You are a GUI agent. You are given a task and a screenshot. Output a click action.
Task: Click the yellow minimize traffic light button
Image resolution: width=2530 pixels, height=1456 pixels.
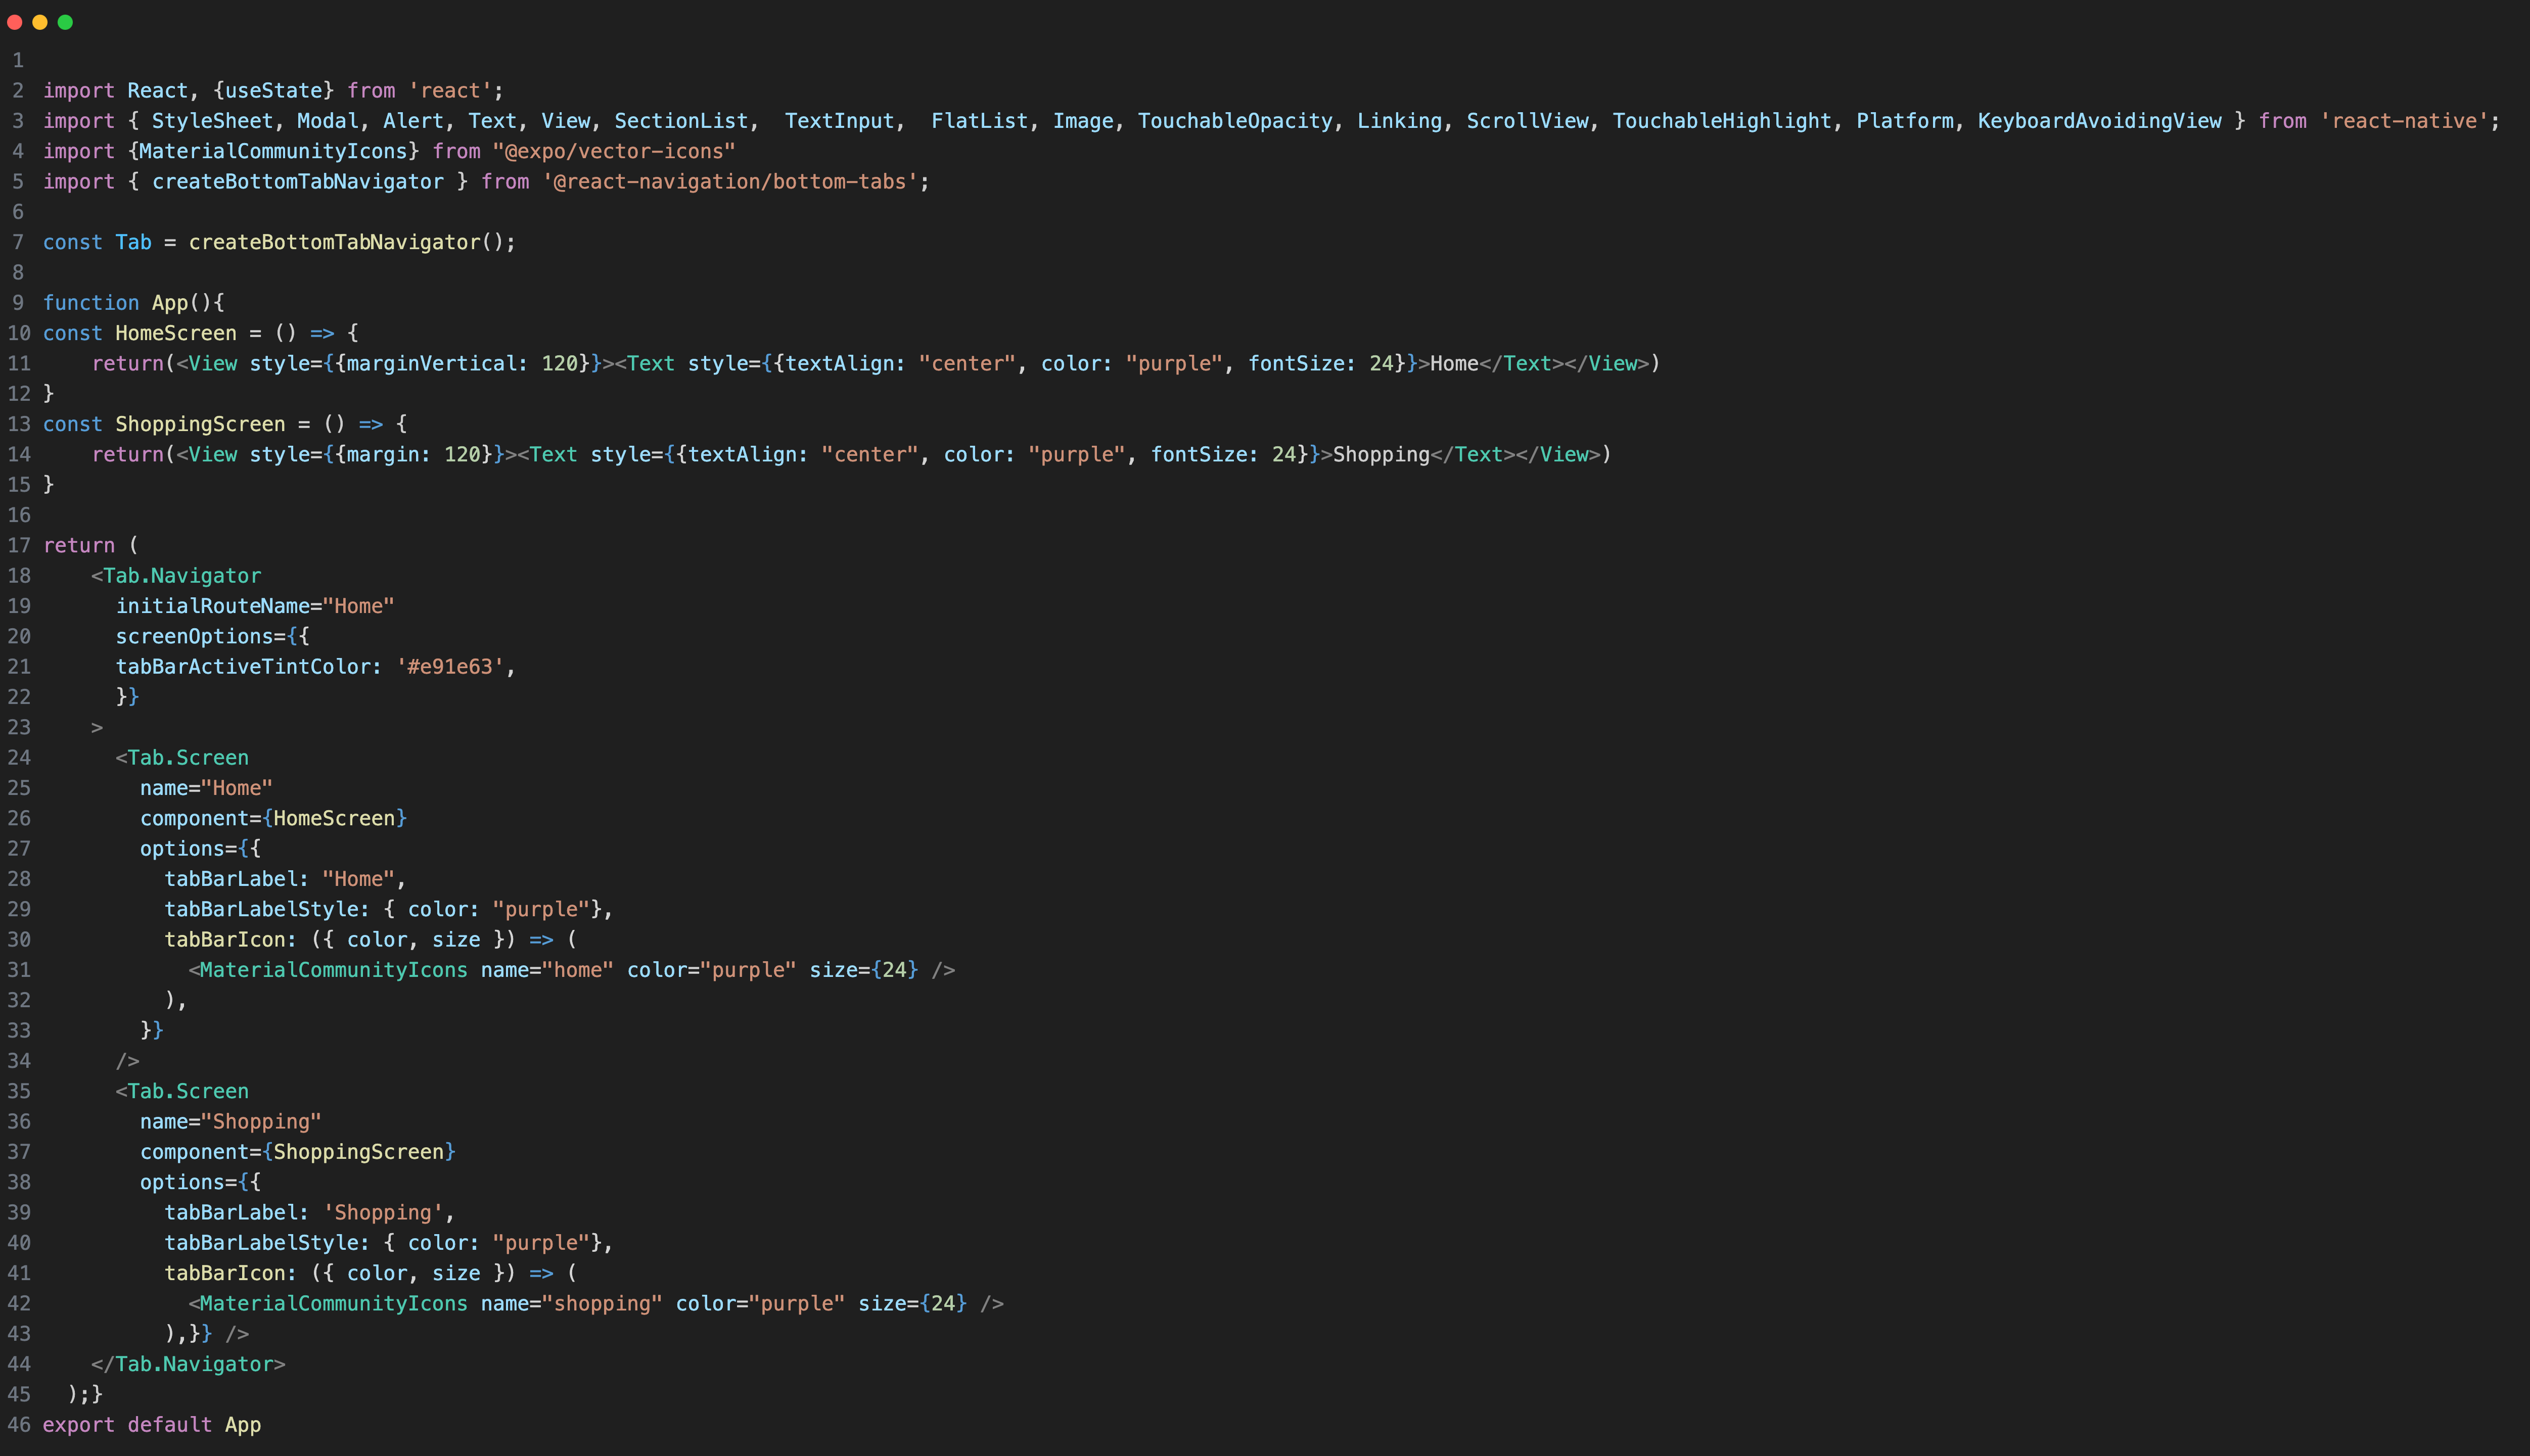tap(40, 22)
